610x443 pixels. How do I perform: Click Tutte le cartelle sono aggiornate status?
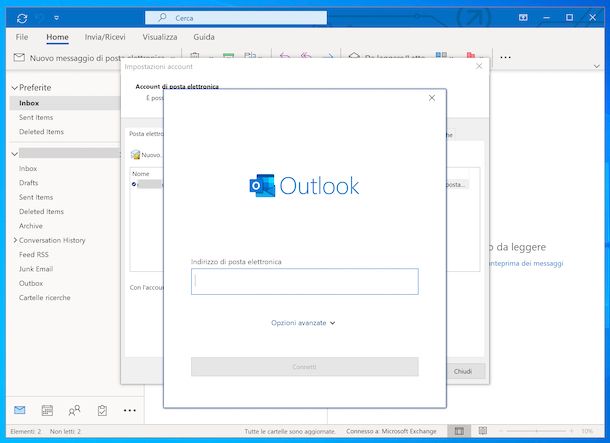point(290,431)
